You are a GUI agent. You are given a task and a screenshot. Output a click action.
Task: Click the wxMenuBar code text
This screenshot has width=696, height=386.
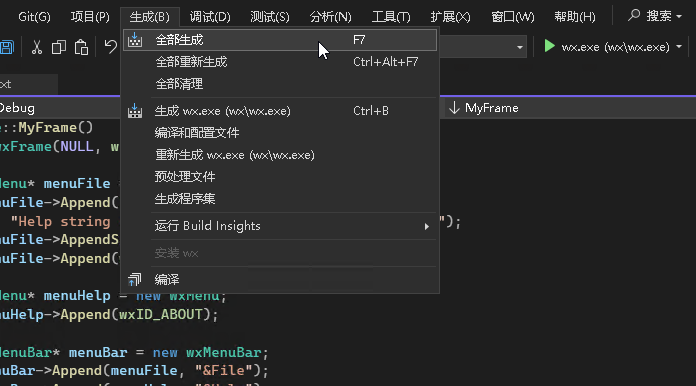(x=223, y=353)
